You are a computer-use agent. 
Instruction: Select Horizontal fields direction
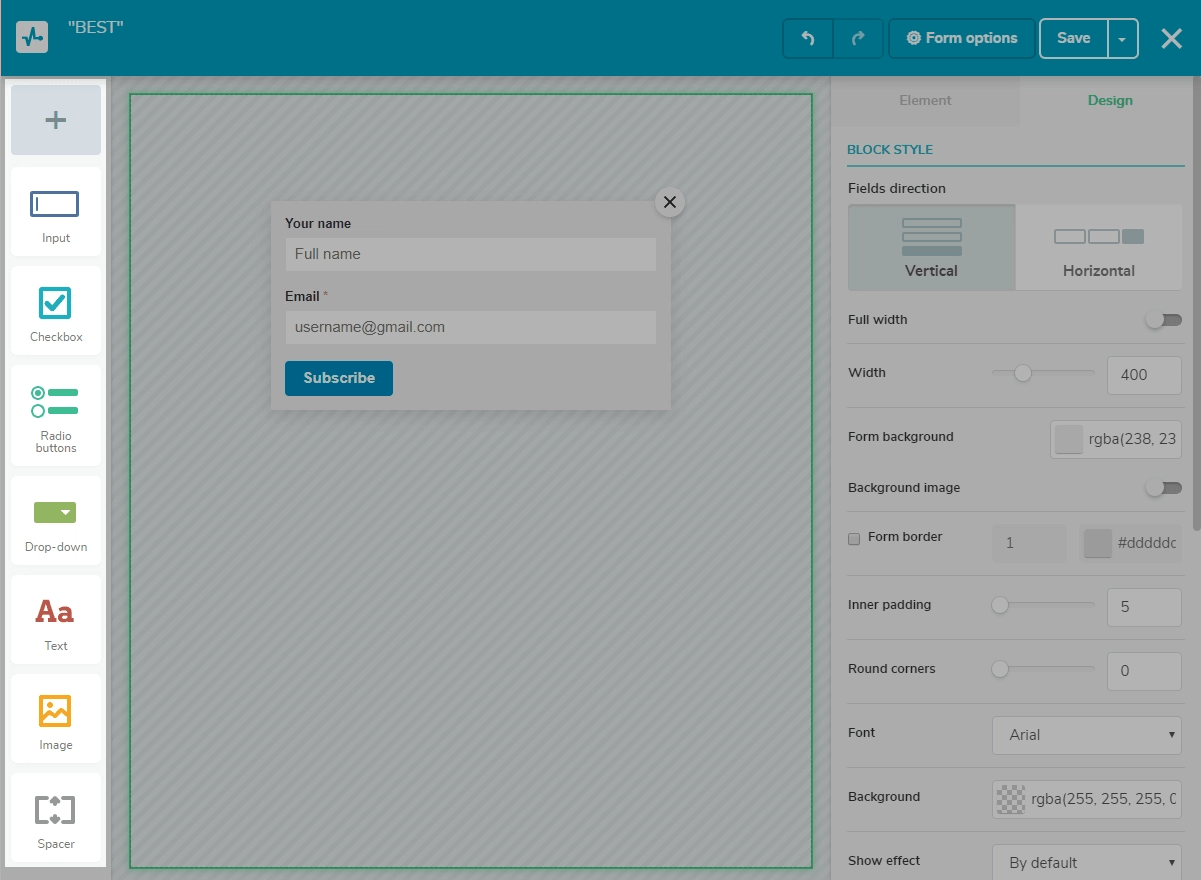(1098, 247)
